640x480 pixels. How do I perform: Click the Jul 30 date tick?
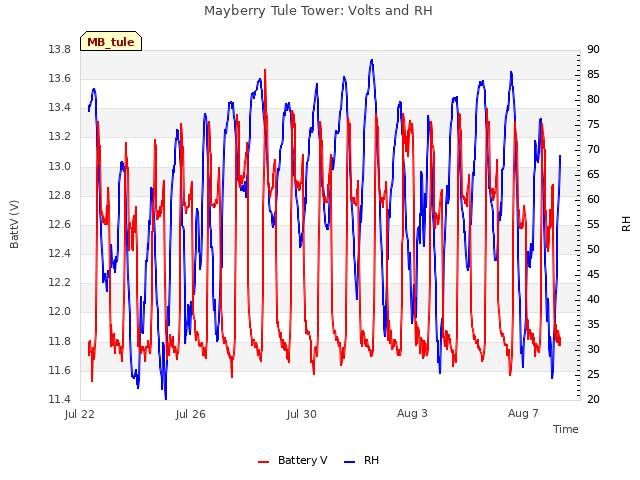click(302, 414)
